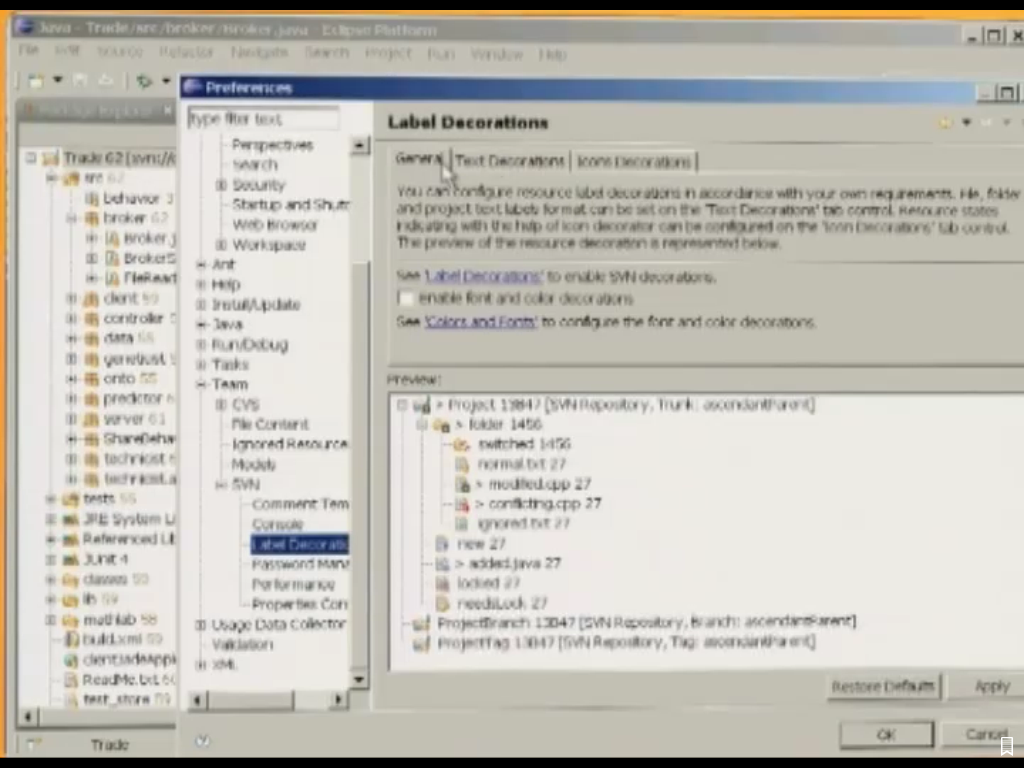Click the broker package icon

pyautogui.click(x=92, y=218)
